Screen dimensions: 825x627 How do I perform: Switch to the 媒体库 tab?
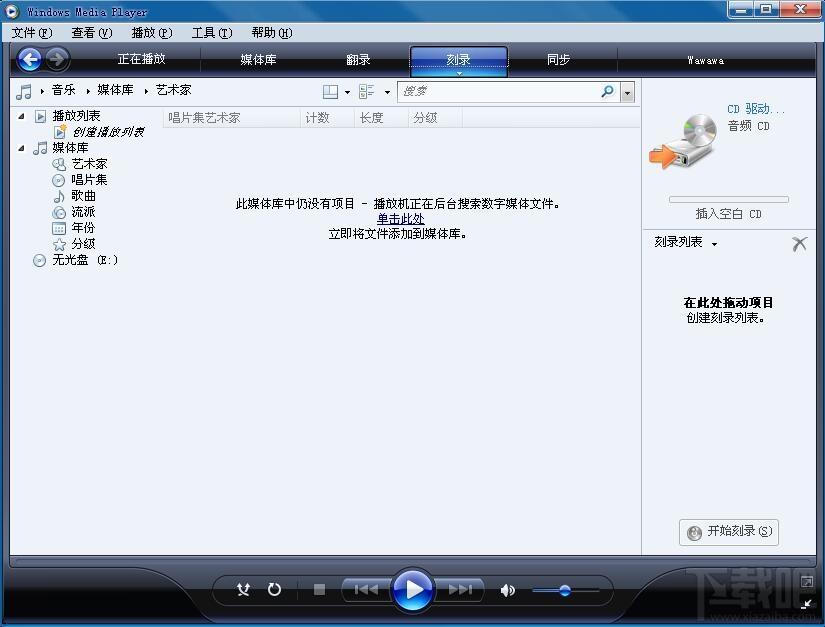258,59
